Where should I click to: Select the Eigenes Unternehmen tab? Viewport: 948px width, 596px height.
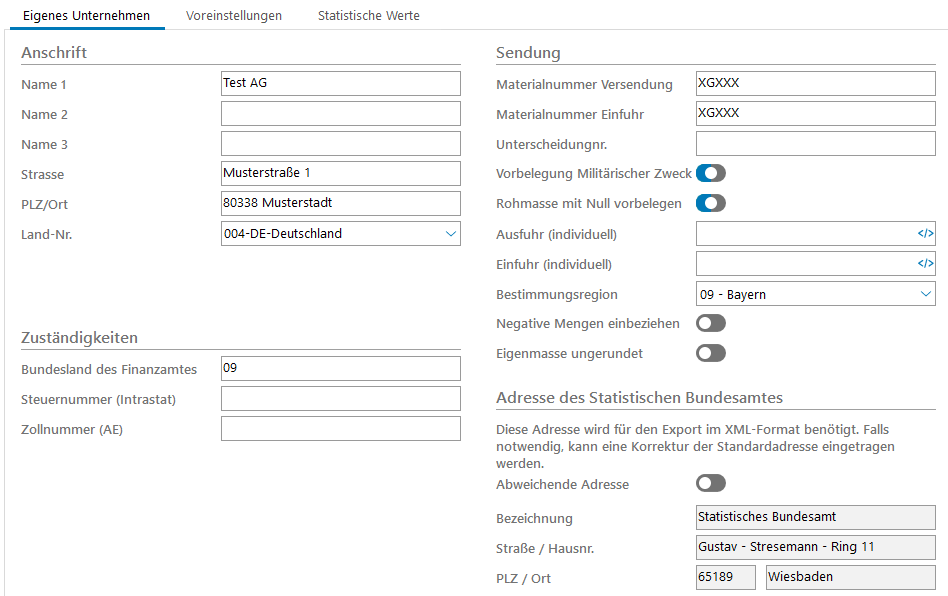(86, 16)
